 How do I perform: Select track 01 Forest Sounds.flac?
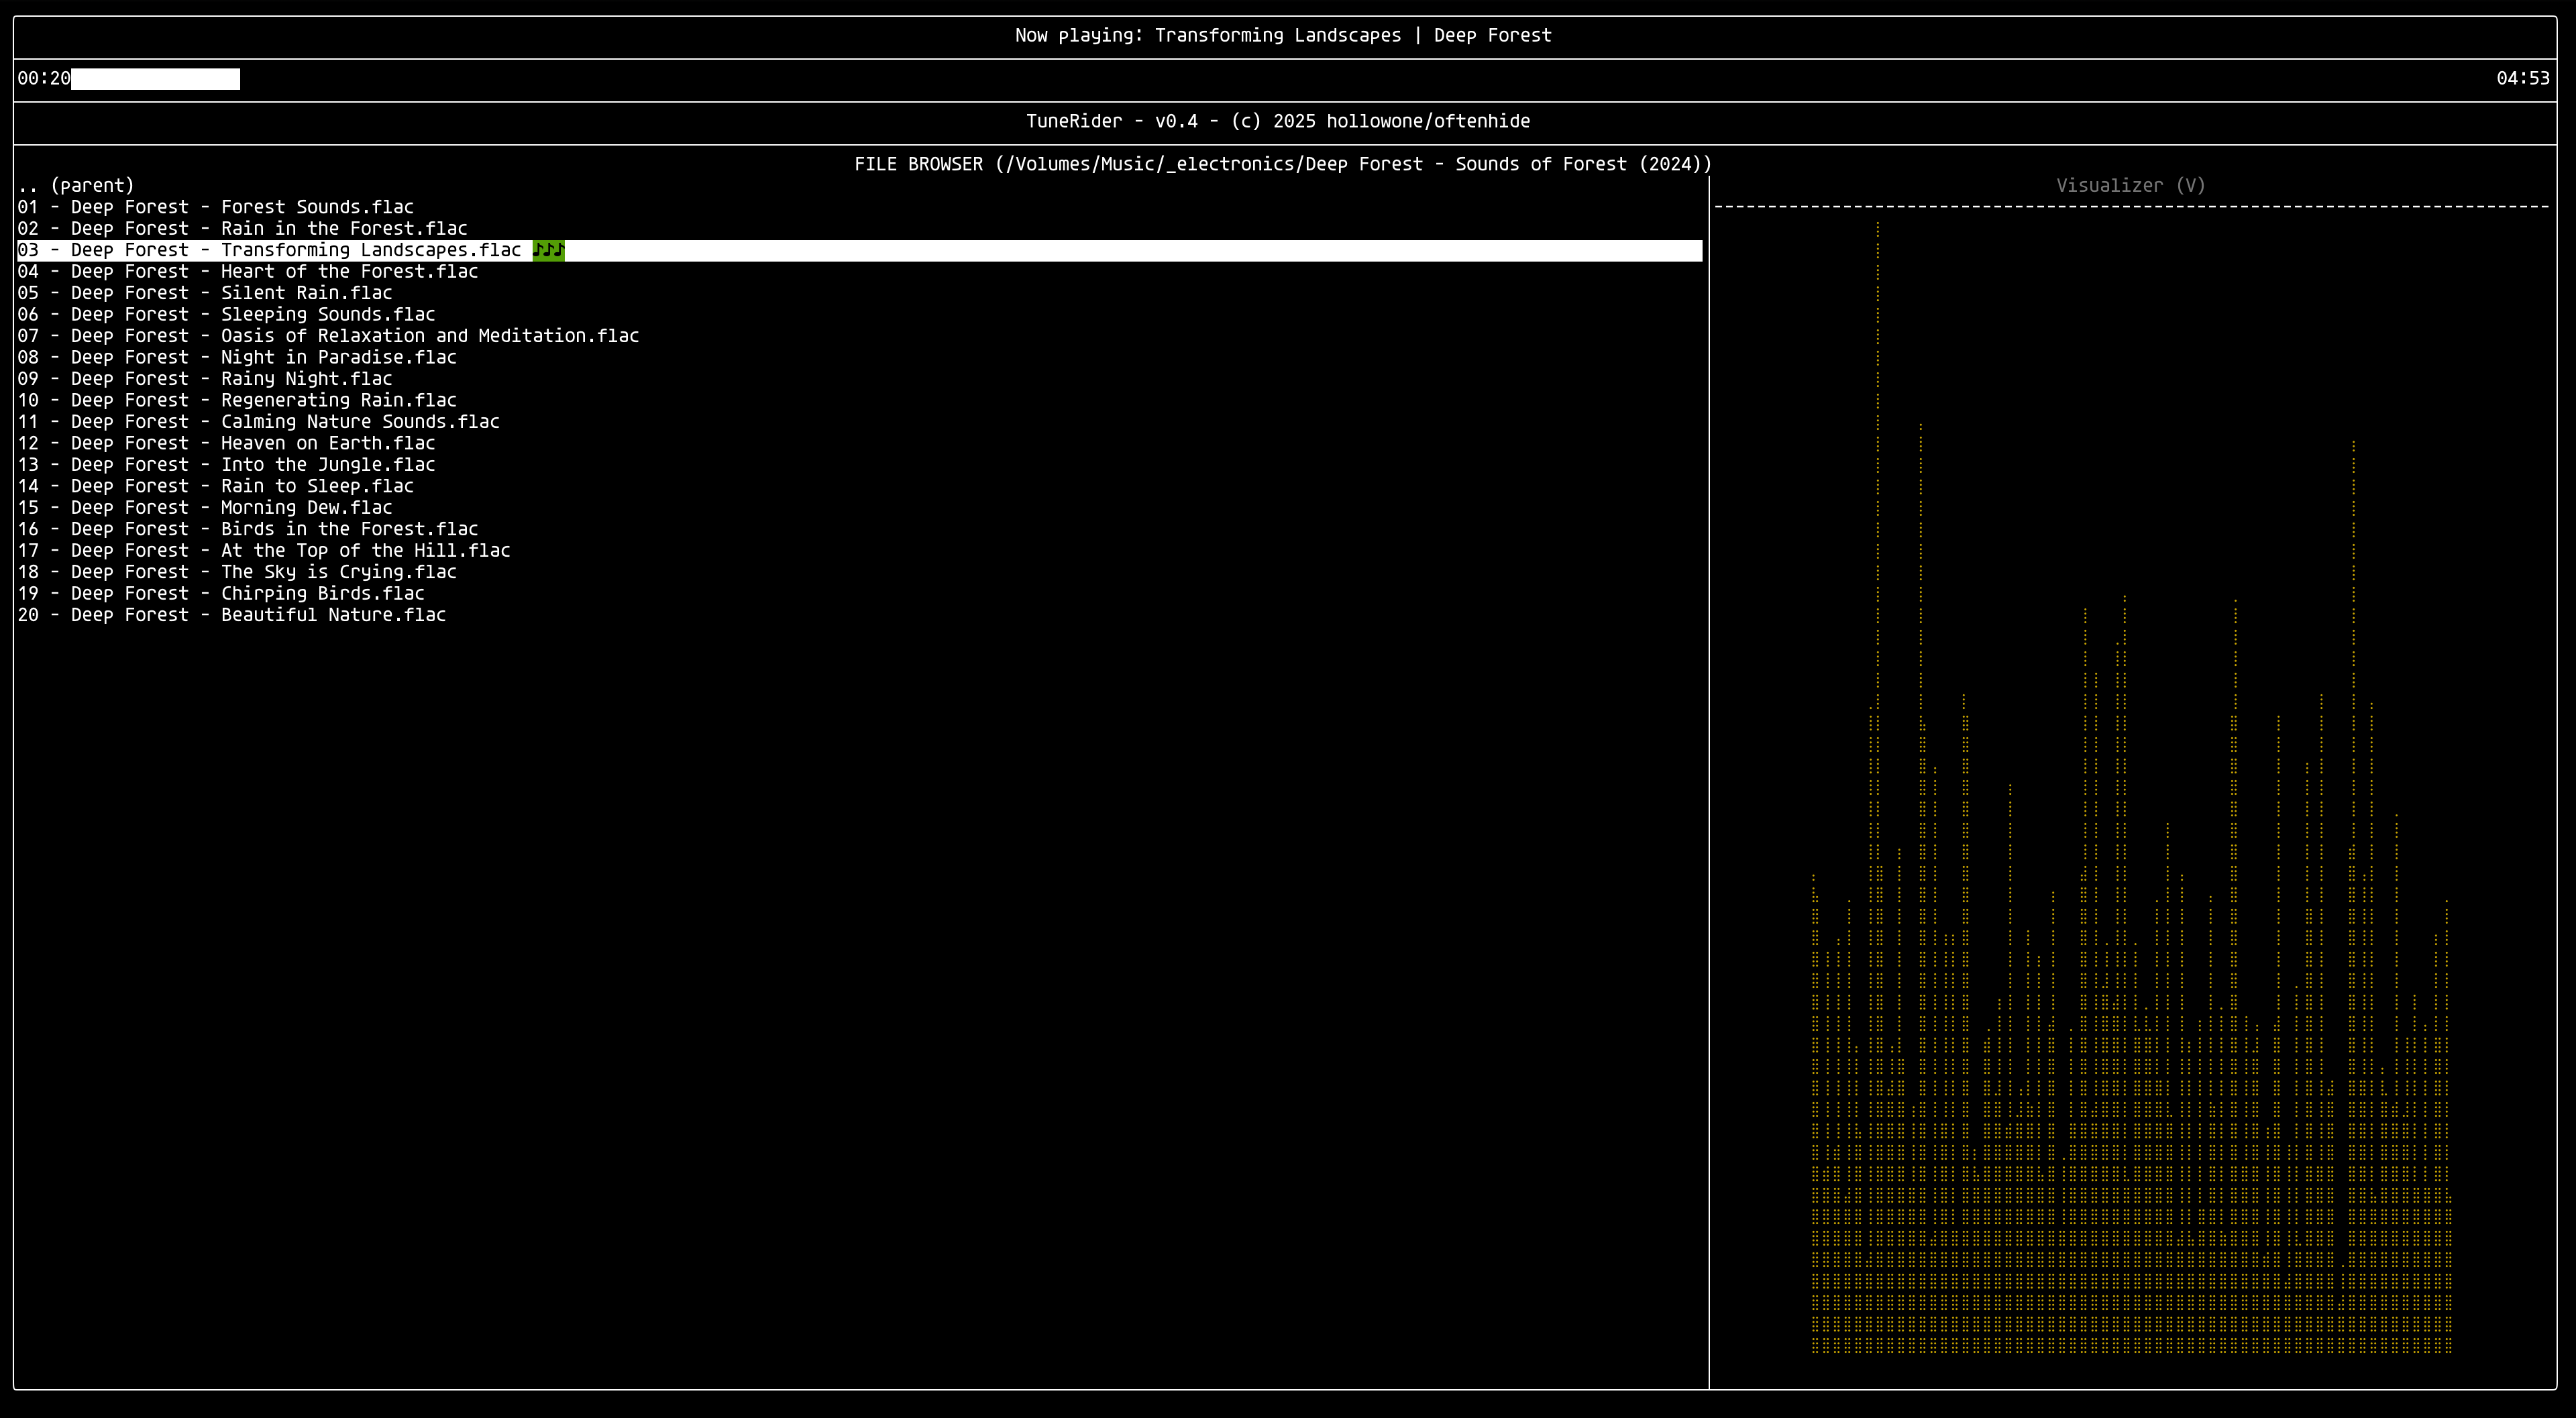click(x=215, y=207)
